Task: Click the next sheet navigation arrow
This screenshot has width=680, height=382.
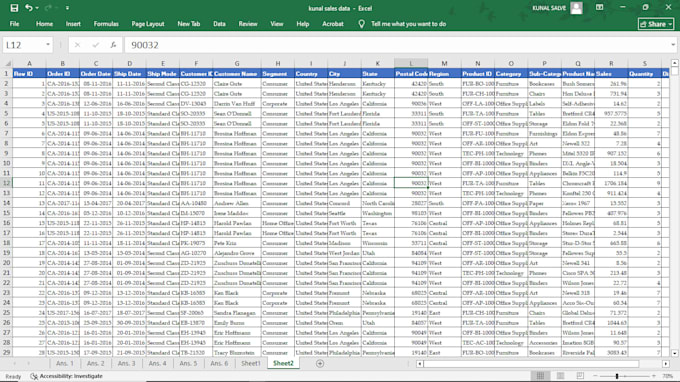Action: [29, 364]
